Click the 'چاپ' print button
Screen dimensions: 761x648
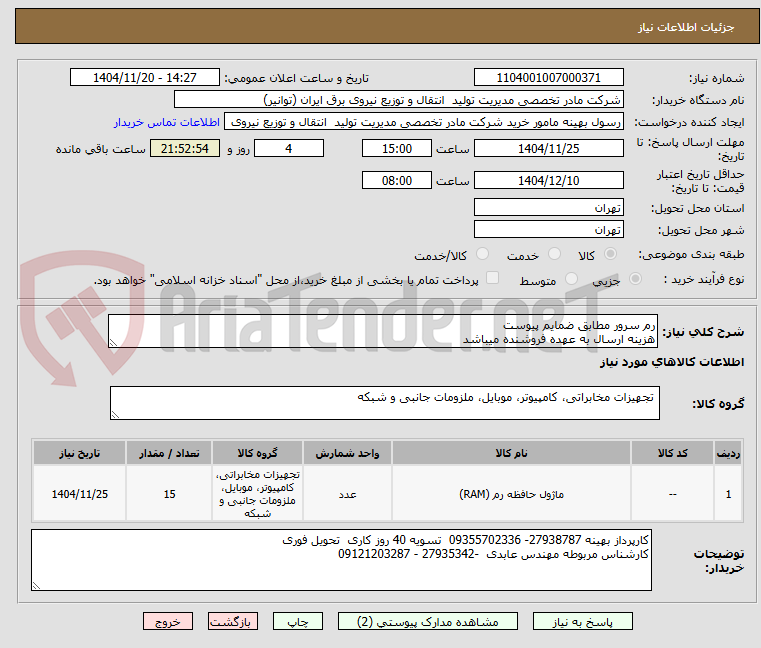click(x=298, y=621)
